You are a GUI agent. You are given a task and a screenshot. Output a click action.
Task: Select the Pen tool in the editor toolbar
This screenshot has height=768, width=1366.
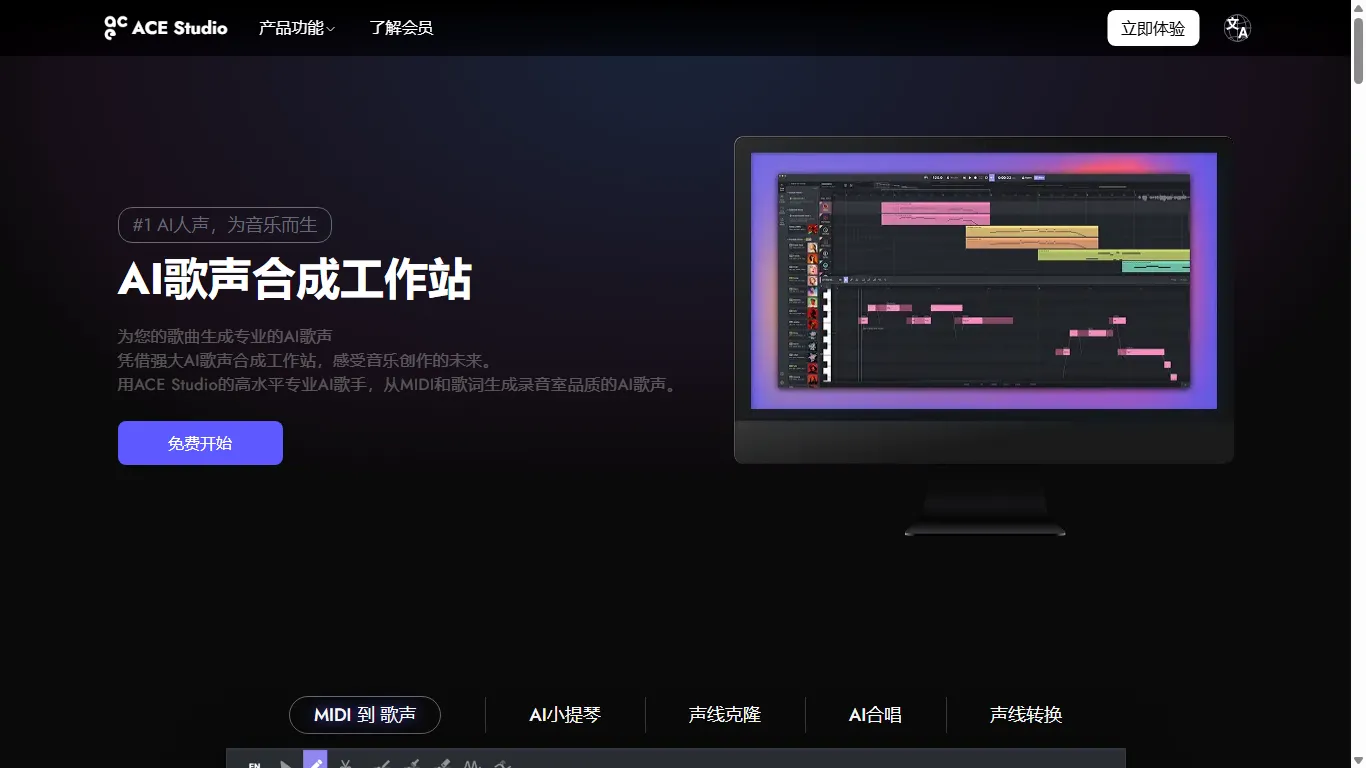tap(315, 765)
